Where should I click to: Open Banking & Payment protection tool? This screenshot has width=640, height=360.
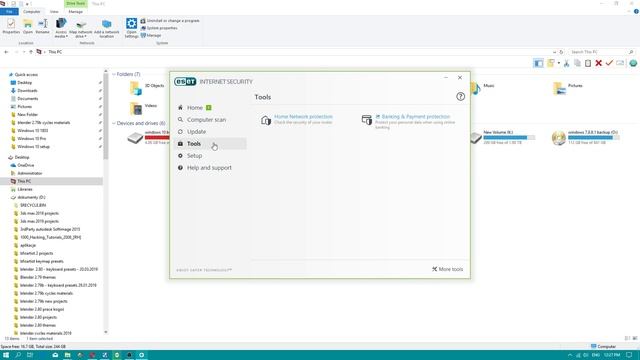click(x=416, y=117)
